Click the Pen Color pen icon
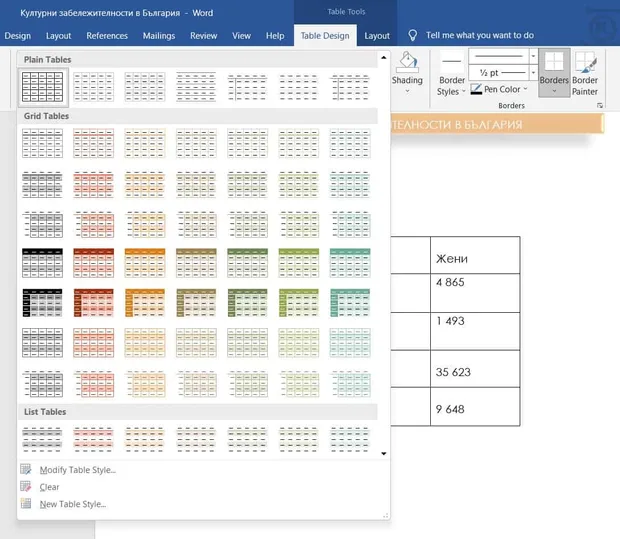Image resolution: width=620 pixels, height=539 pixels. click(476, 89)
